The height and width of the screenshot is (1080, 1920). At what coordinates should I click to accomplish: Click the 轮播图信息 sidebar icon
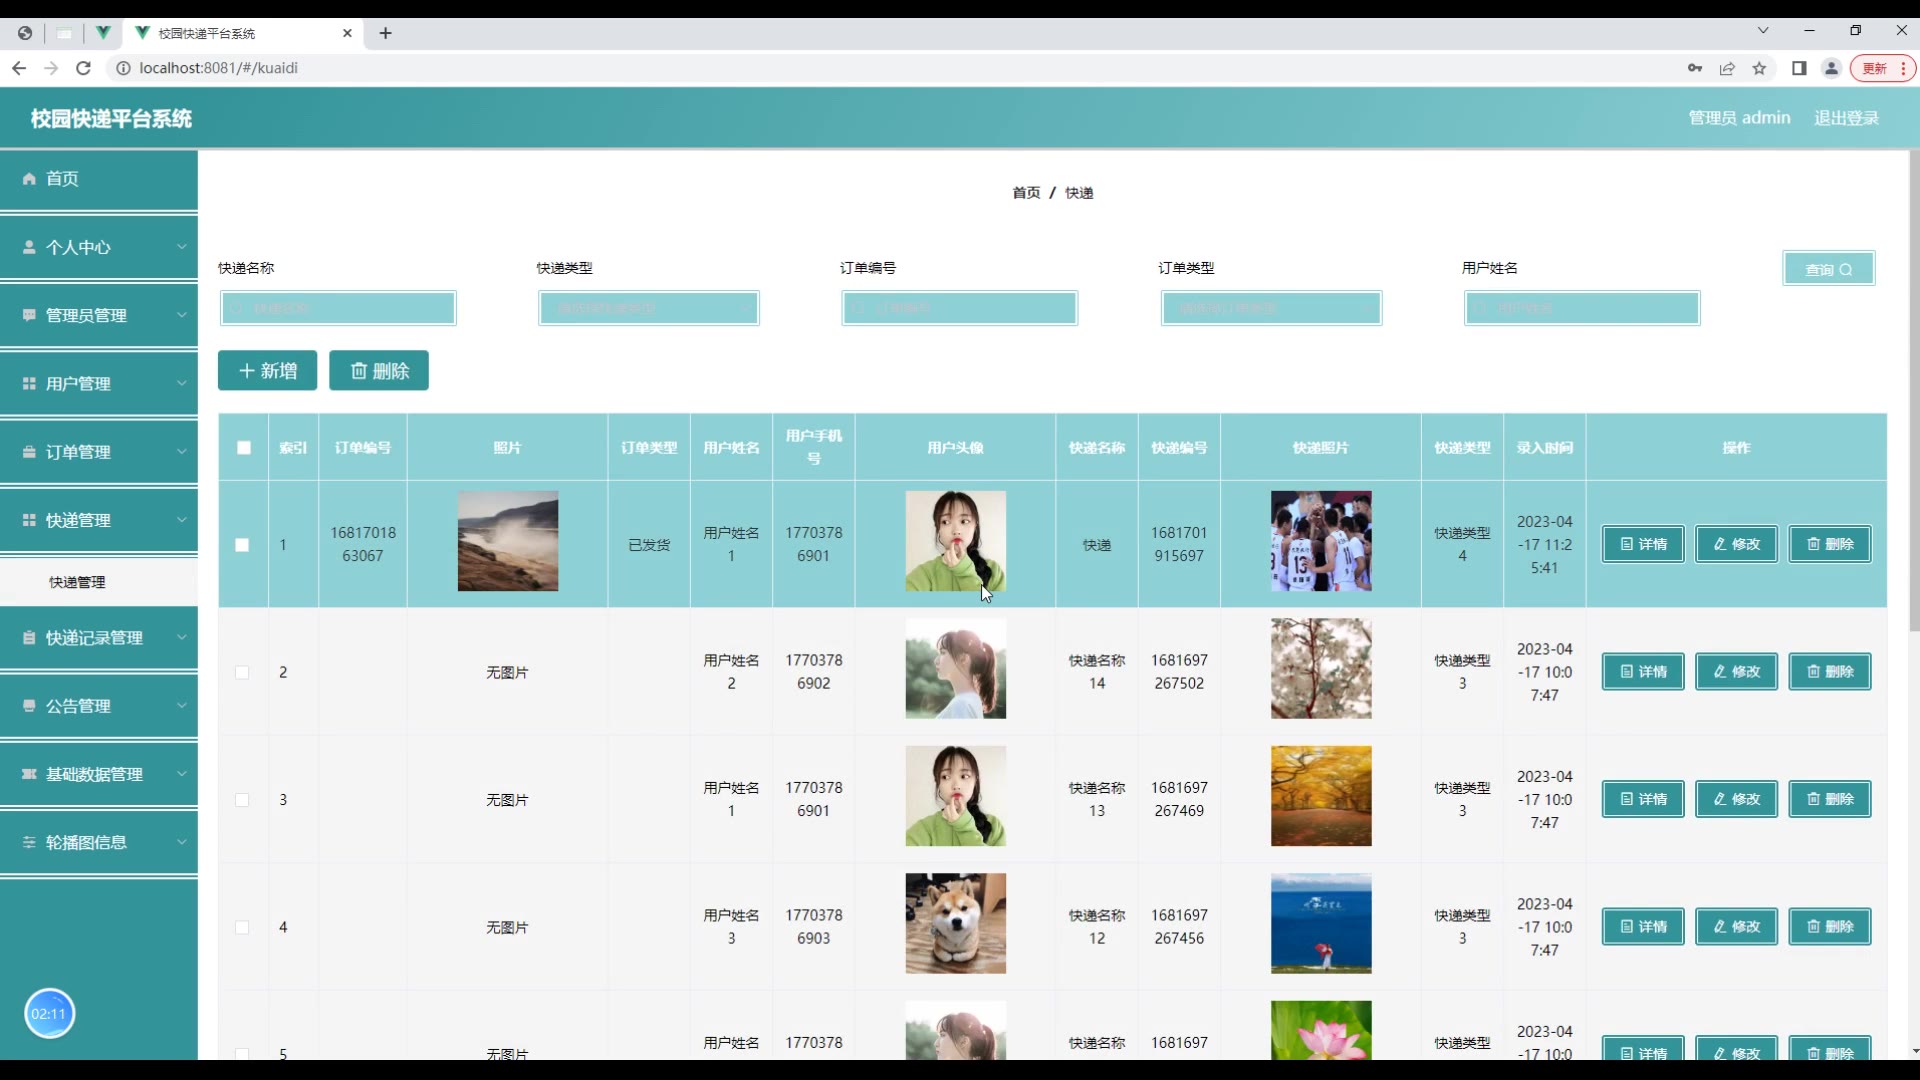point(29,843)
